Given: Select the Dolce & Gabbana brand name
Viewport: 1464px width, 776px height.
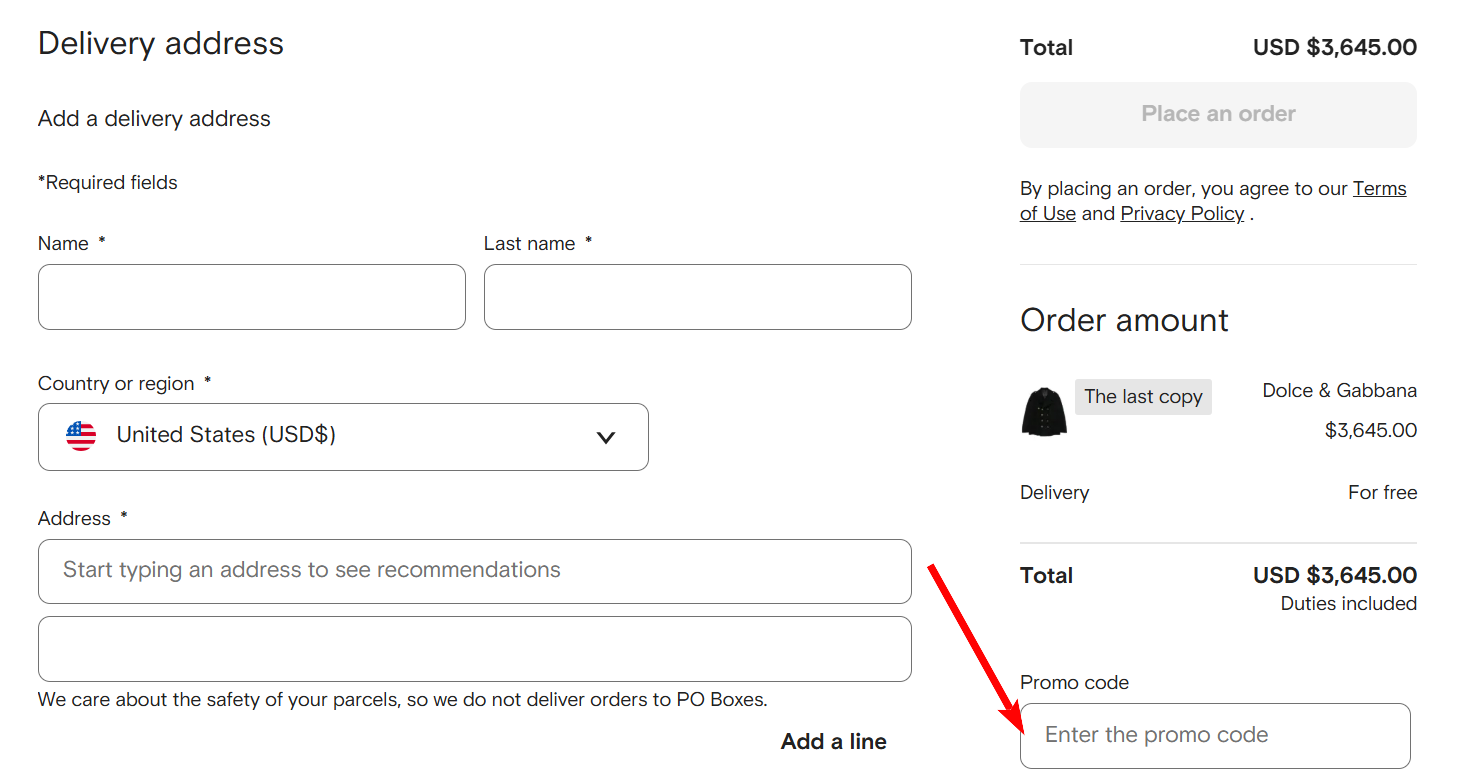Looking at the screenshot, I should pyautogui.click(x=1339, y=391).
